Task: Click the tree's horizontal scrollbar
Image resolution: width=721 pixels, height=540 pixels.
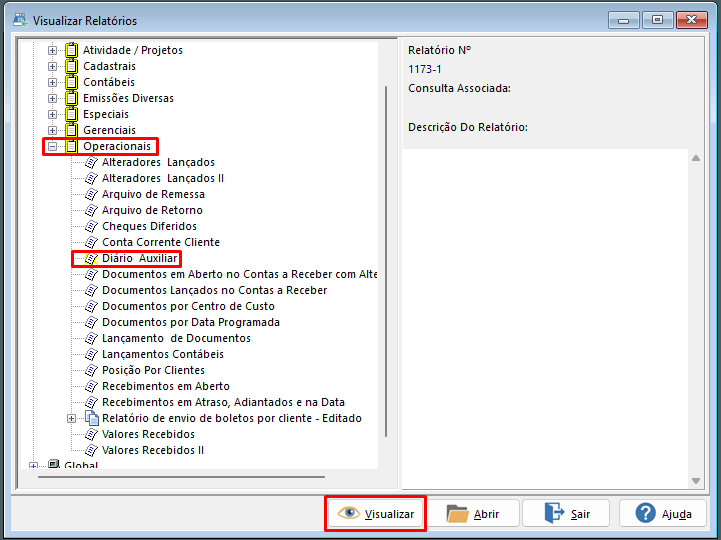Action: point(181,477)
